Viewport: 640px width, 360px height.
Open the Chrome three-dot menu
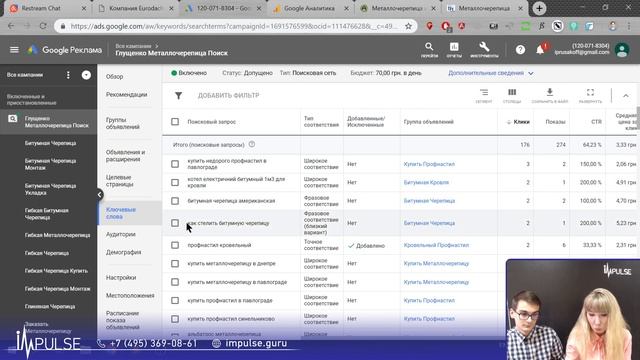629,26
